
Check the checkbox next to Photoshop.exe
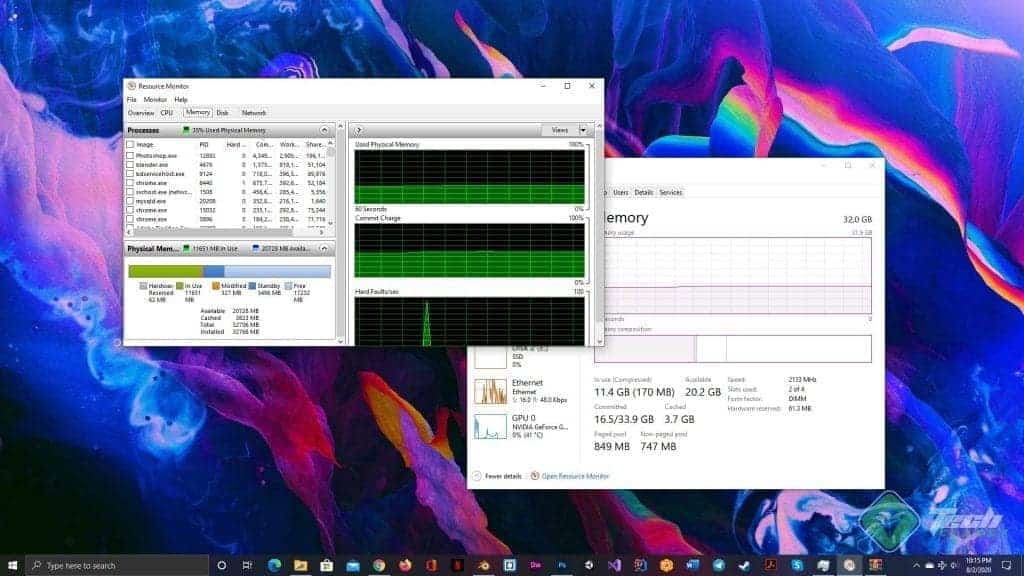[x=130, y=154]
